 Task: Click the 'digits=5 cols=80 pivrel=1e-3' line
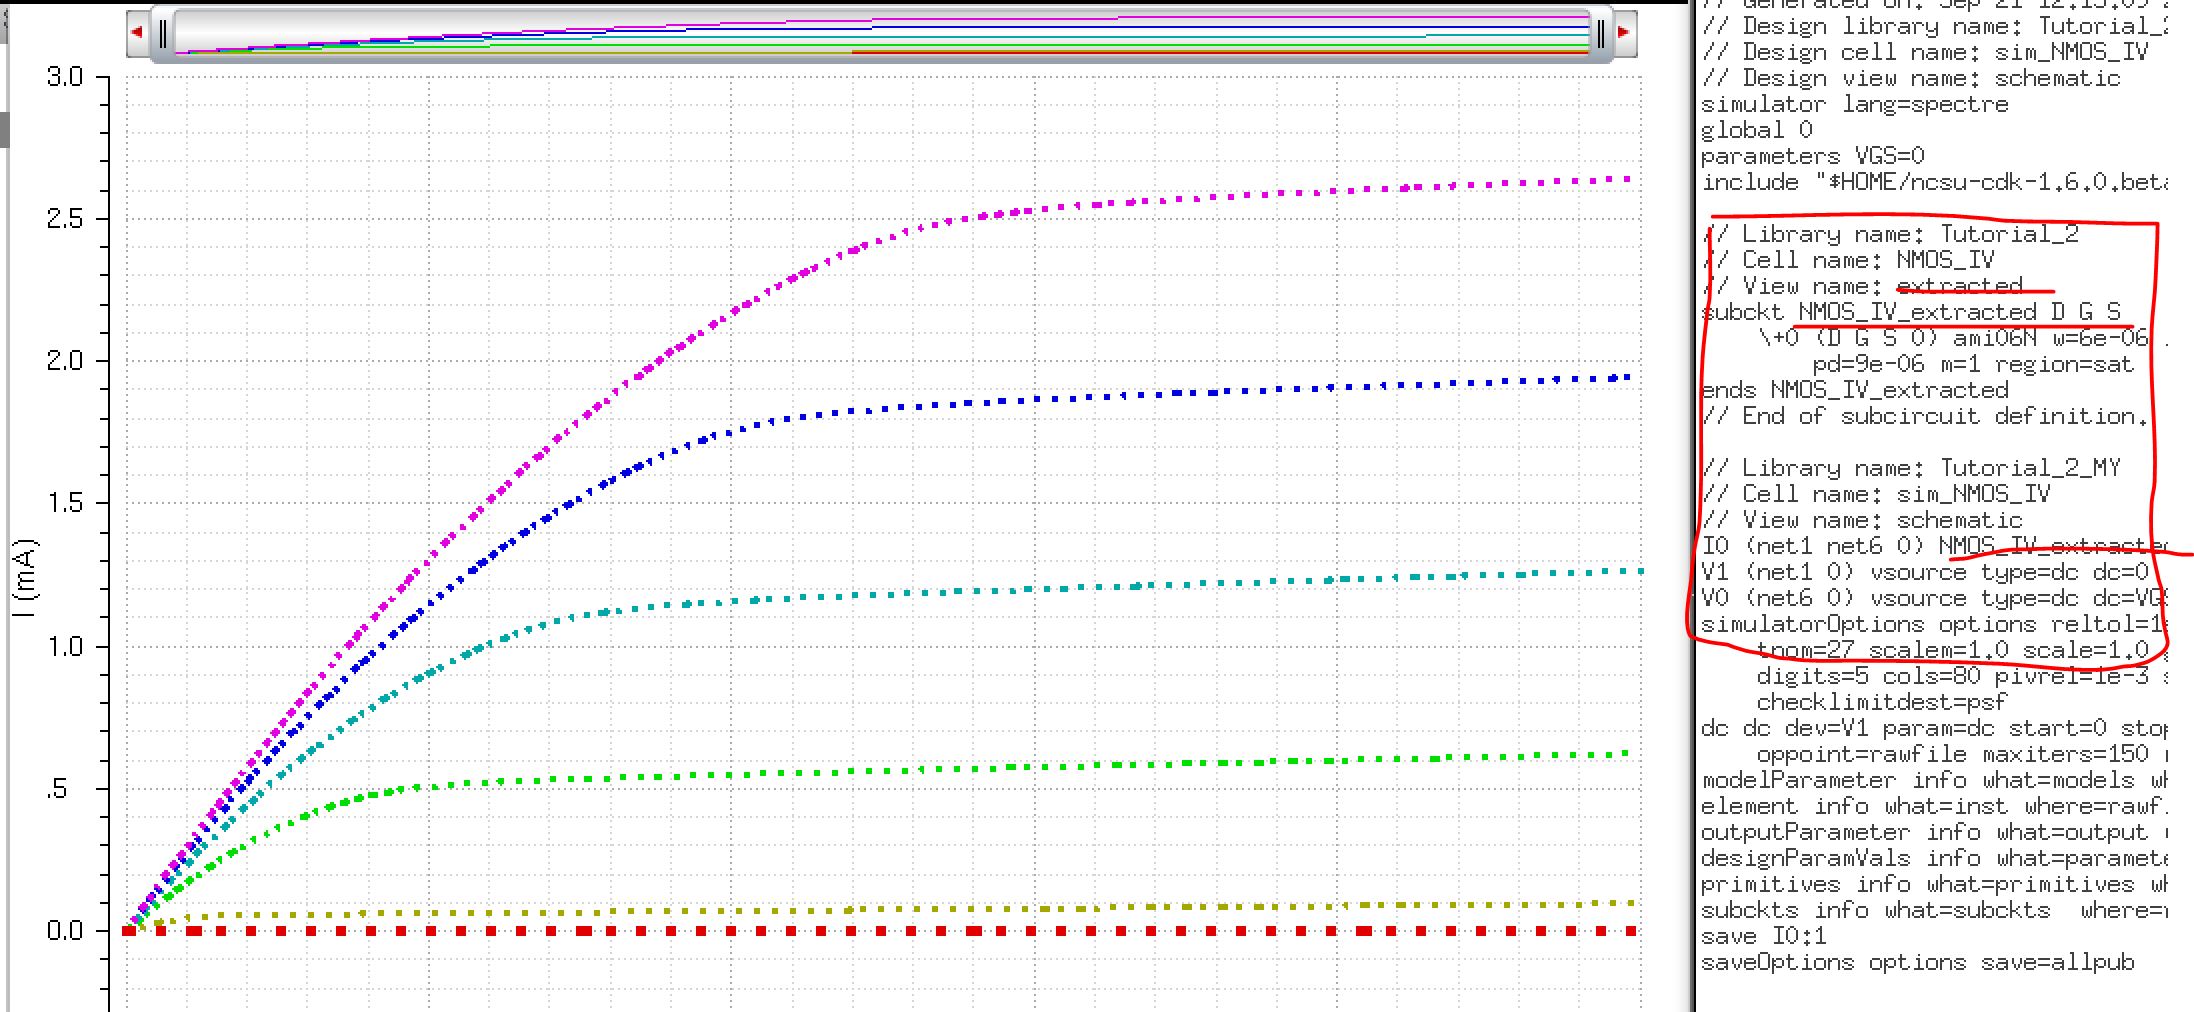coord(1962,677)
